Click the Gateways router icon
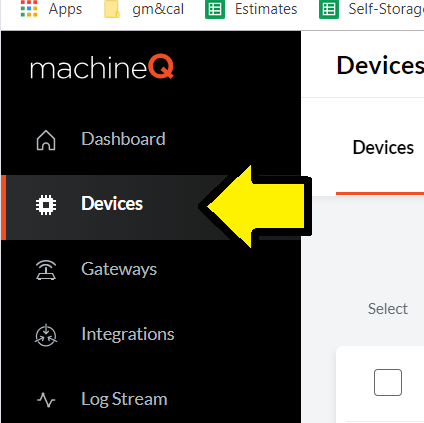 tap(46, 270)
